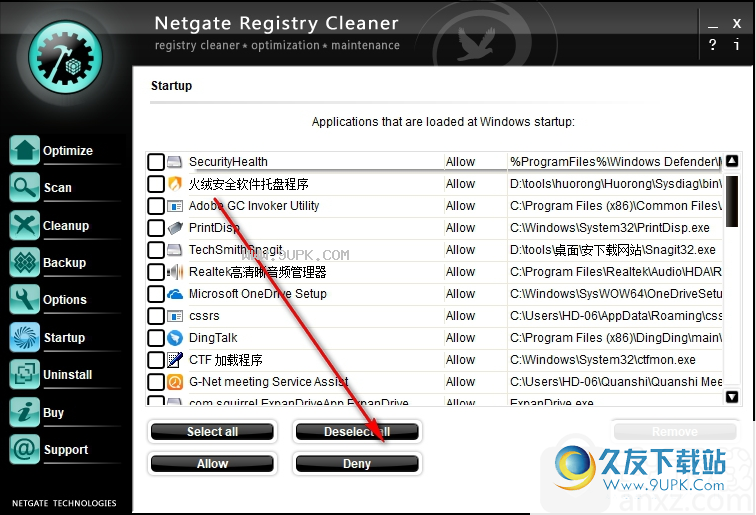756x515 pixels.
Task: Click the Huorong orange shield icon
Action: click(x=175, y=184)
